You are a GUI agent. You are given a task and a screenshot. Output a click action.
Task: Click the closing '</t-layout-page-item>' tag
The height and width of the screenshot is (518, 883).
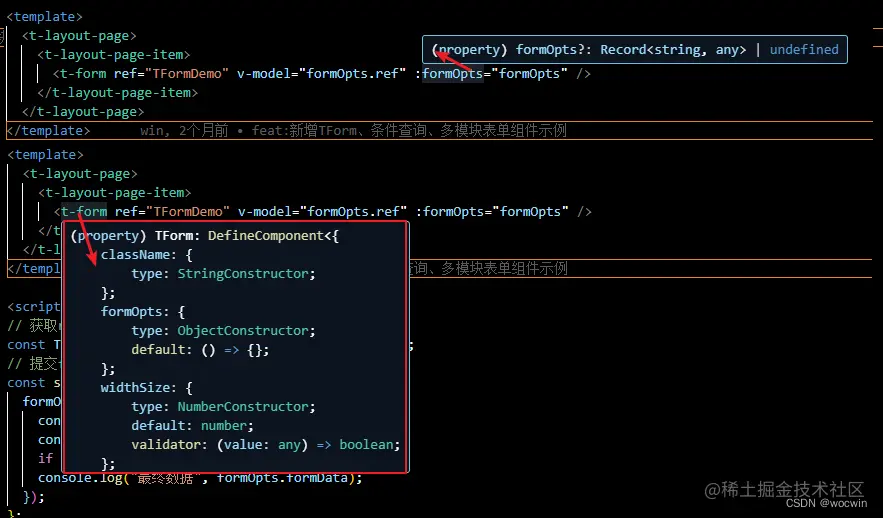(118, 92)
